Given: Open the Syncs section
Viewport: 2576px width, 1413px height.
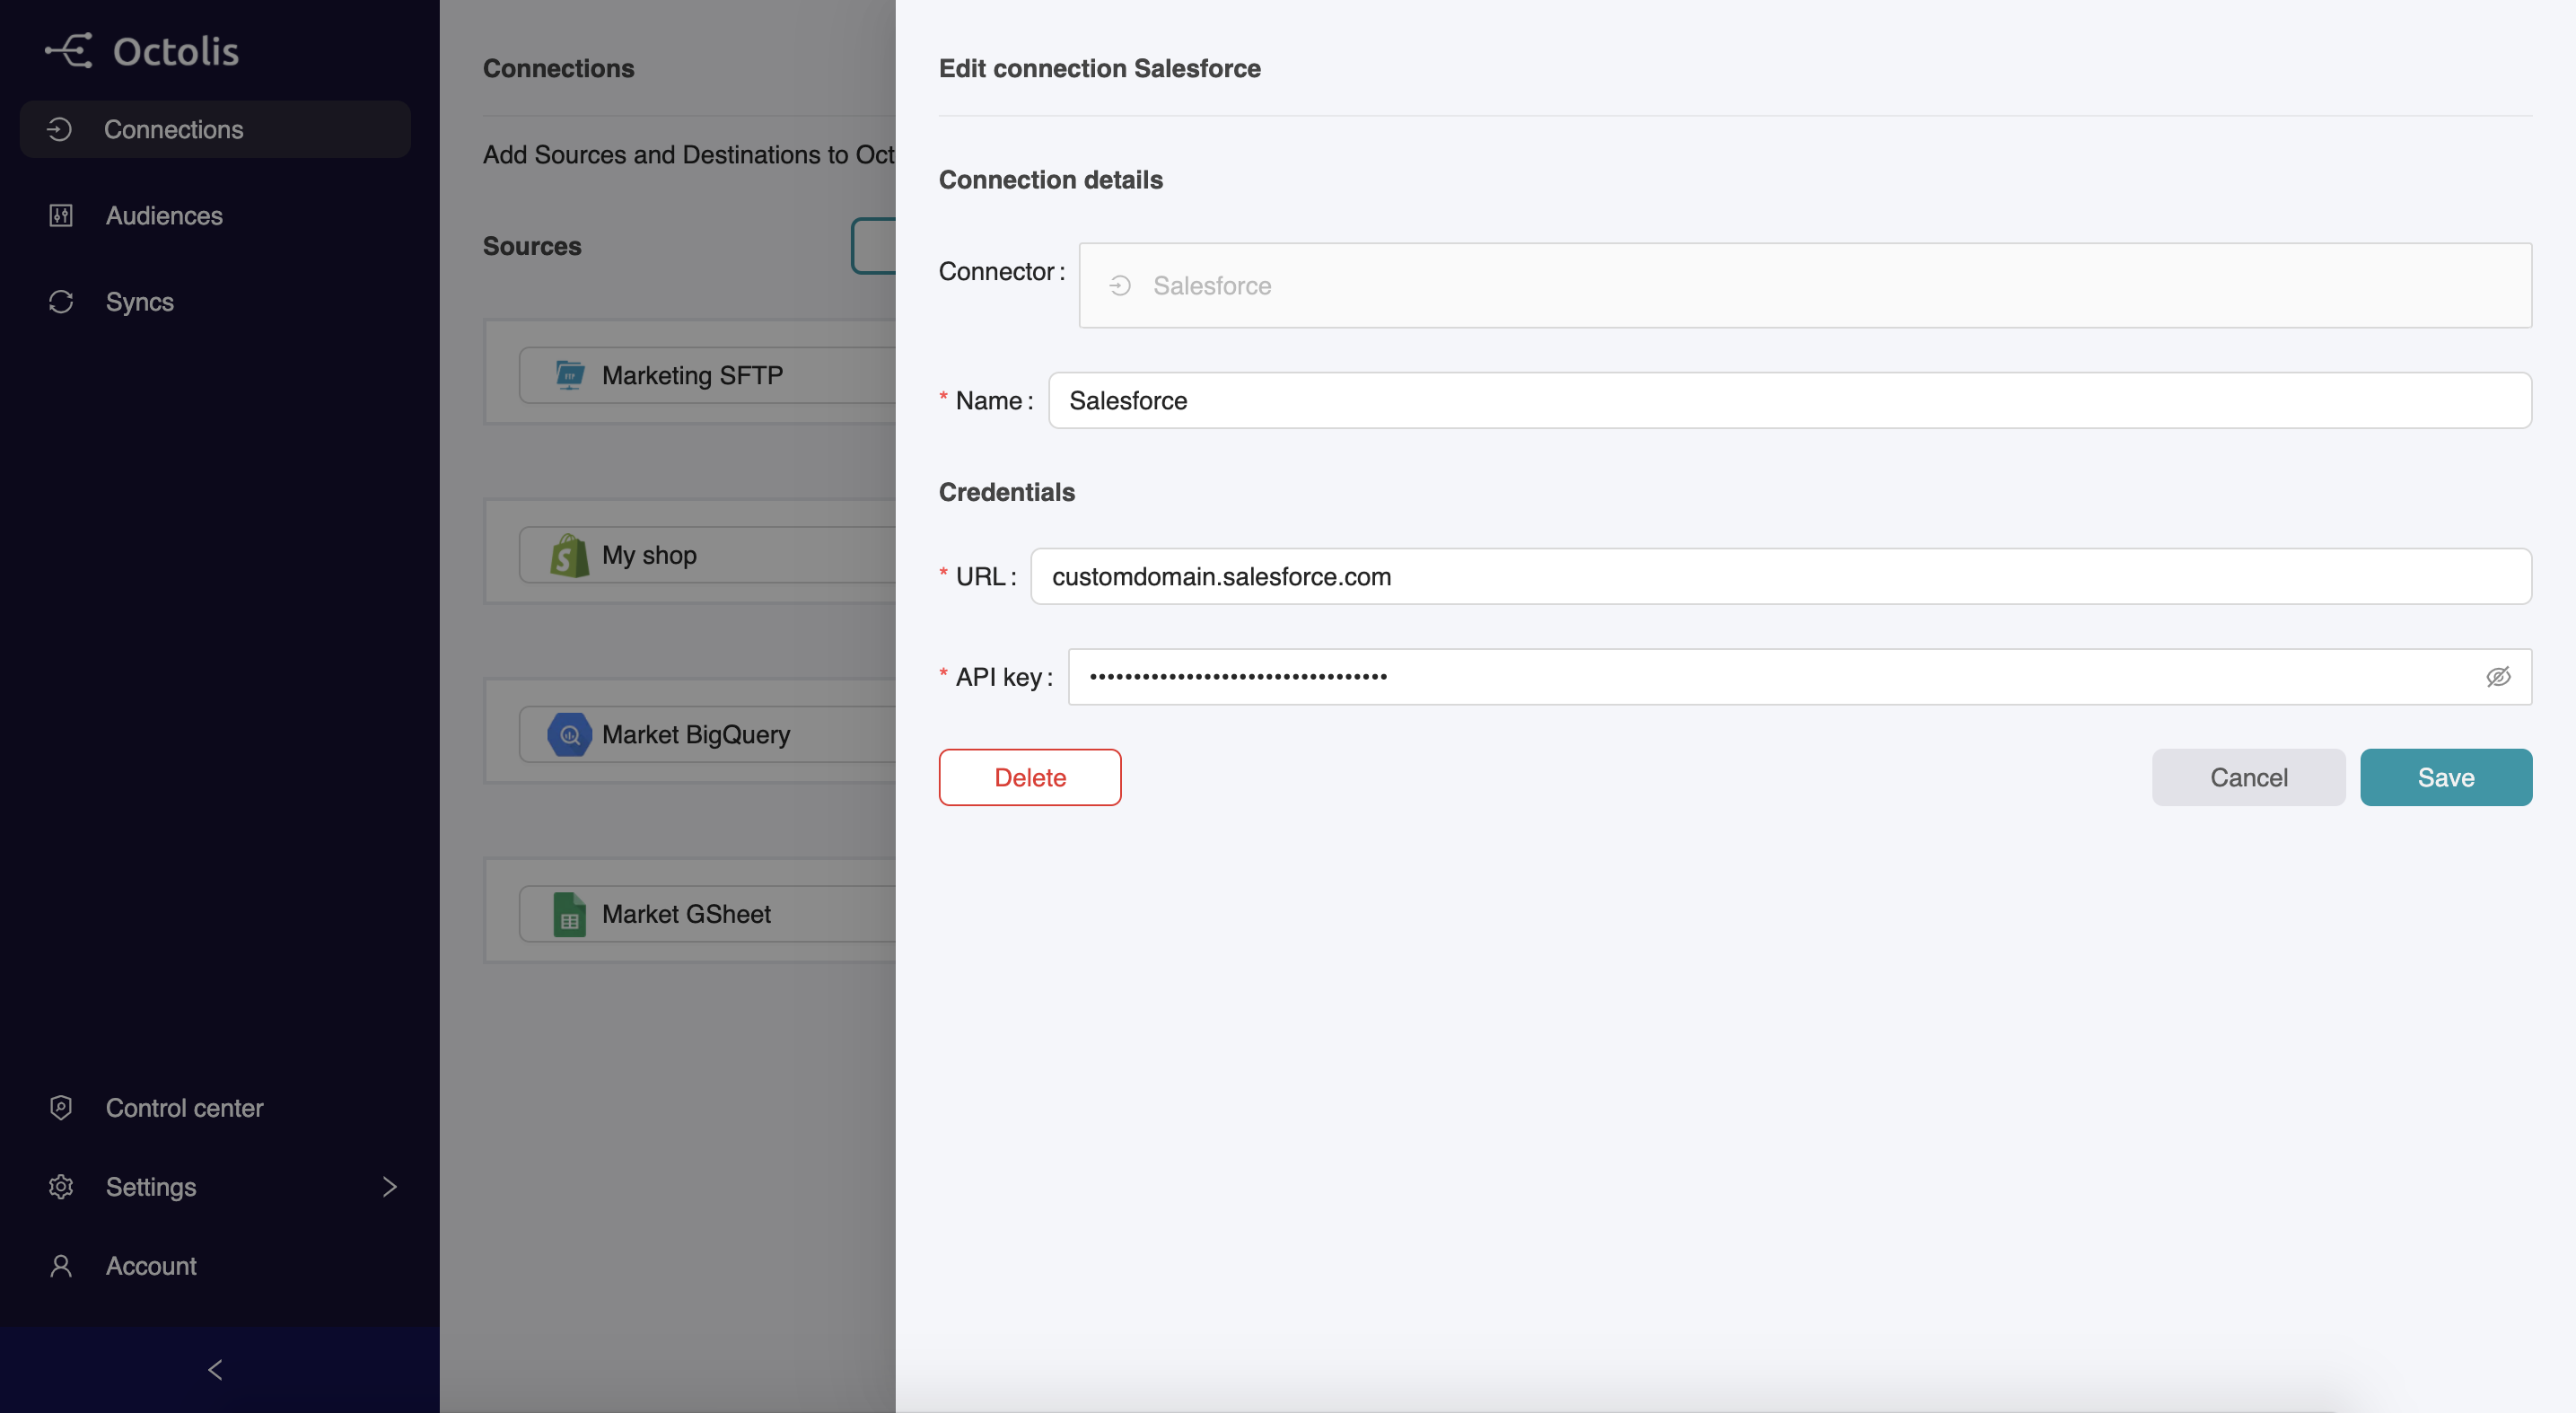Looking at the screenshot, I should [x=140, y=301].
